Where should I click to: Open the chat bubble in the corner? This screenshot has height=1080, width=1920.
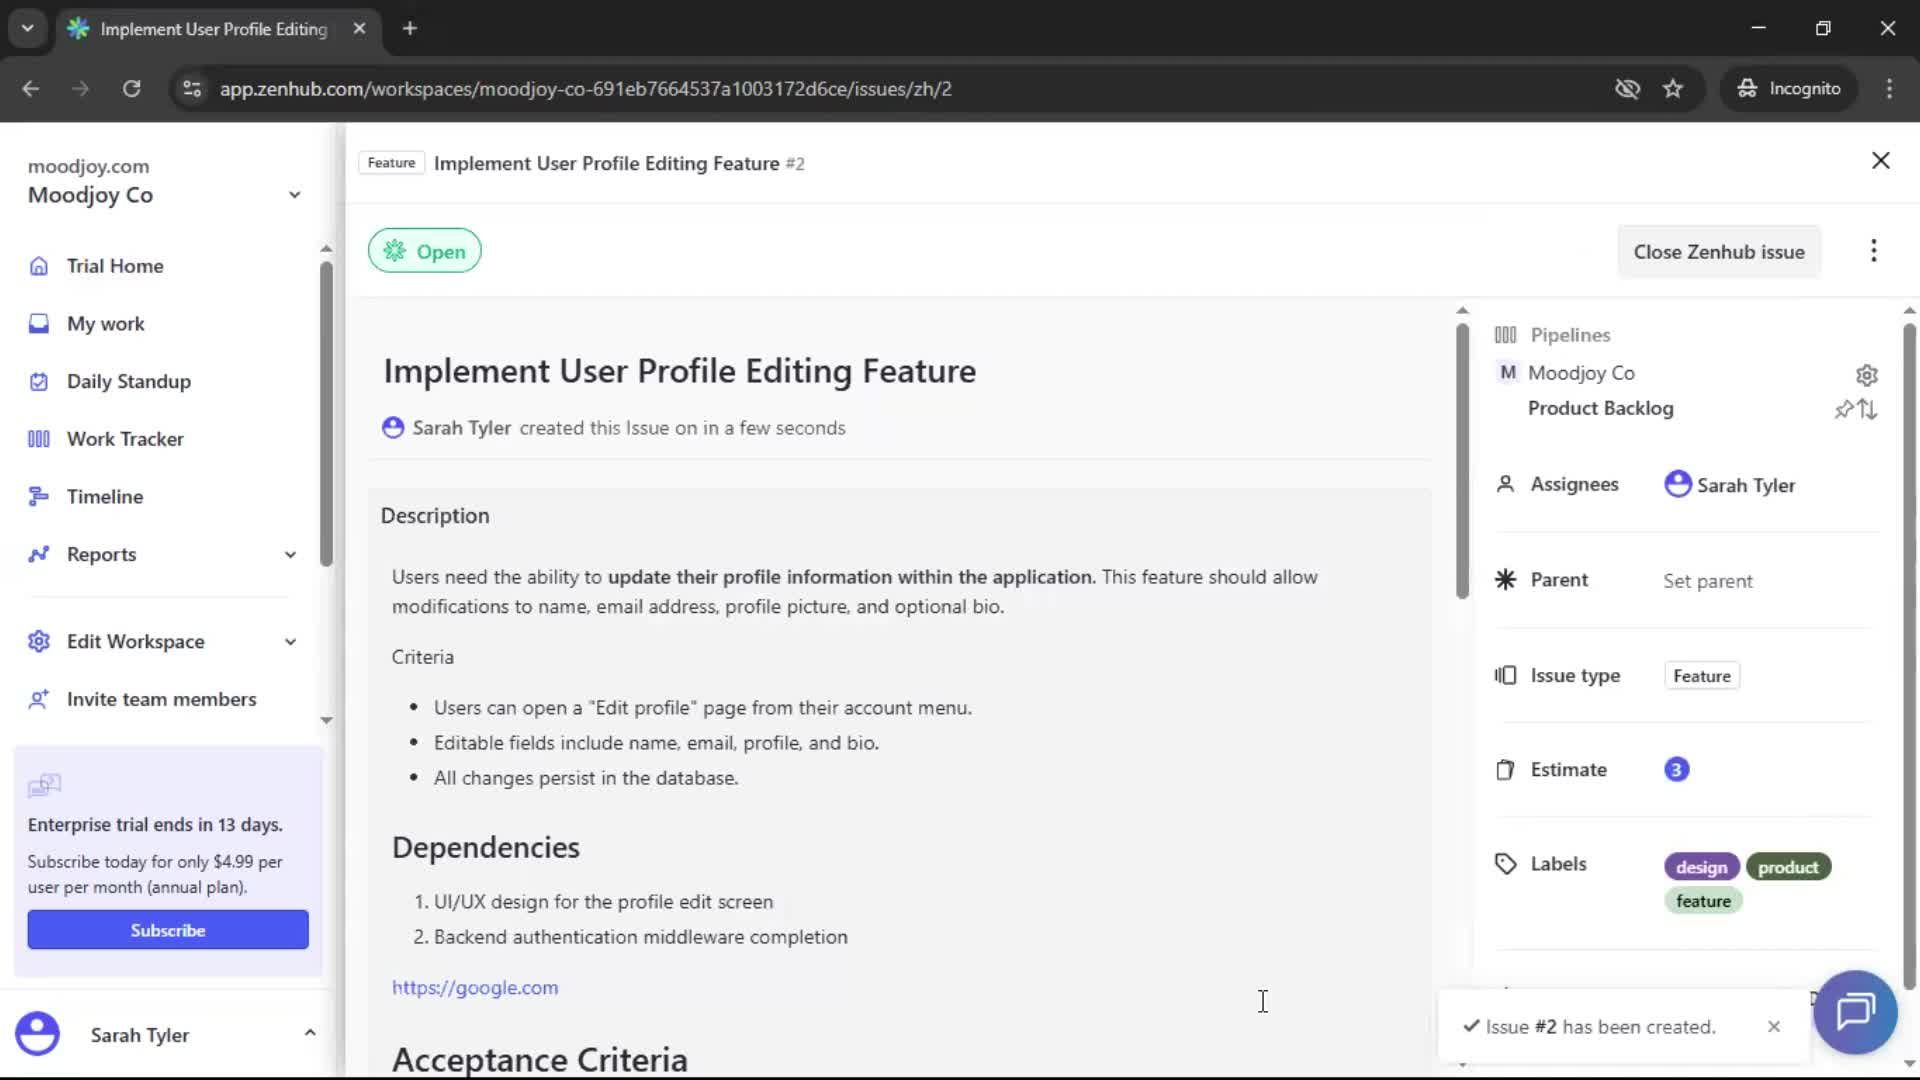click(1854, 1013)
